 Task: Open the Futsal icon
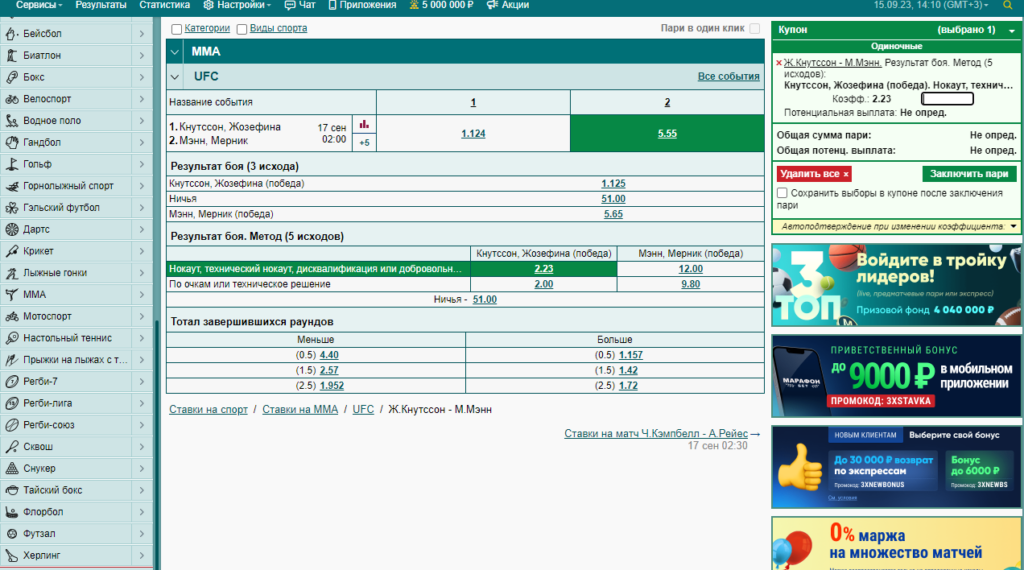(x=12, y=533)
